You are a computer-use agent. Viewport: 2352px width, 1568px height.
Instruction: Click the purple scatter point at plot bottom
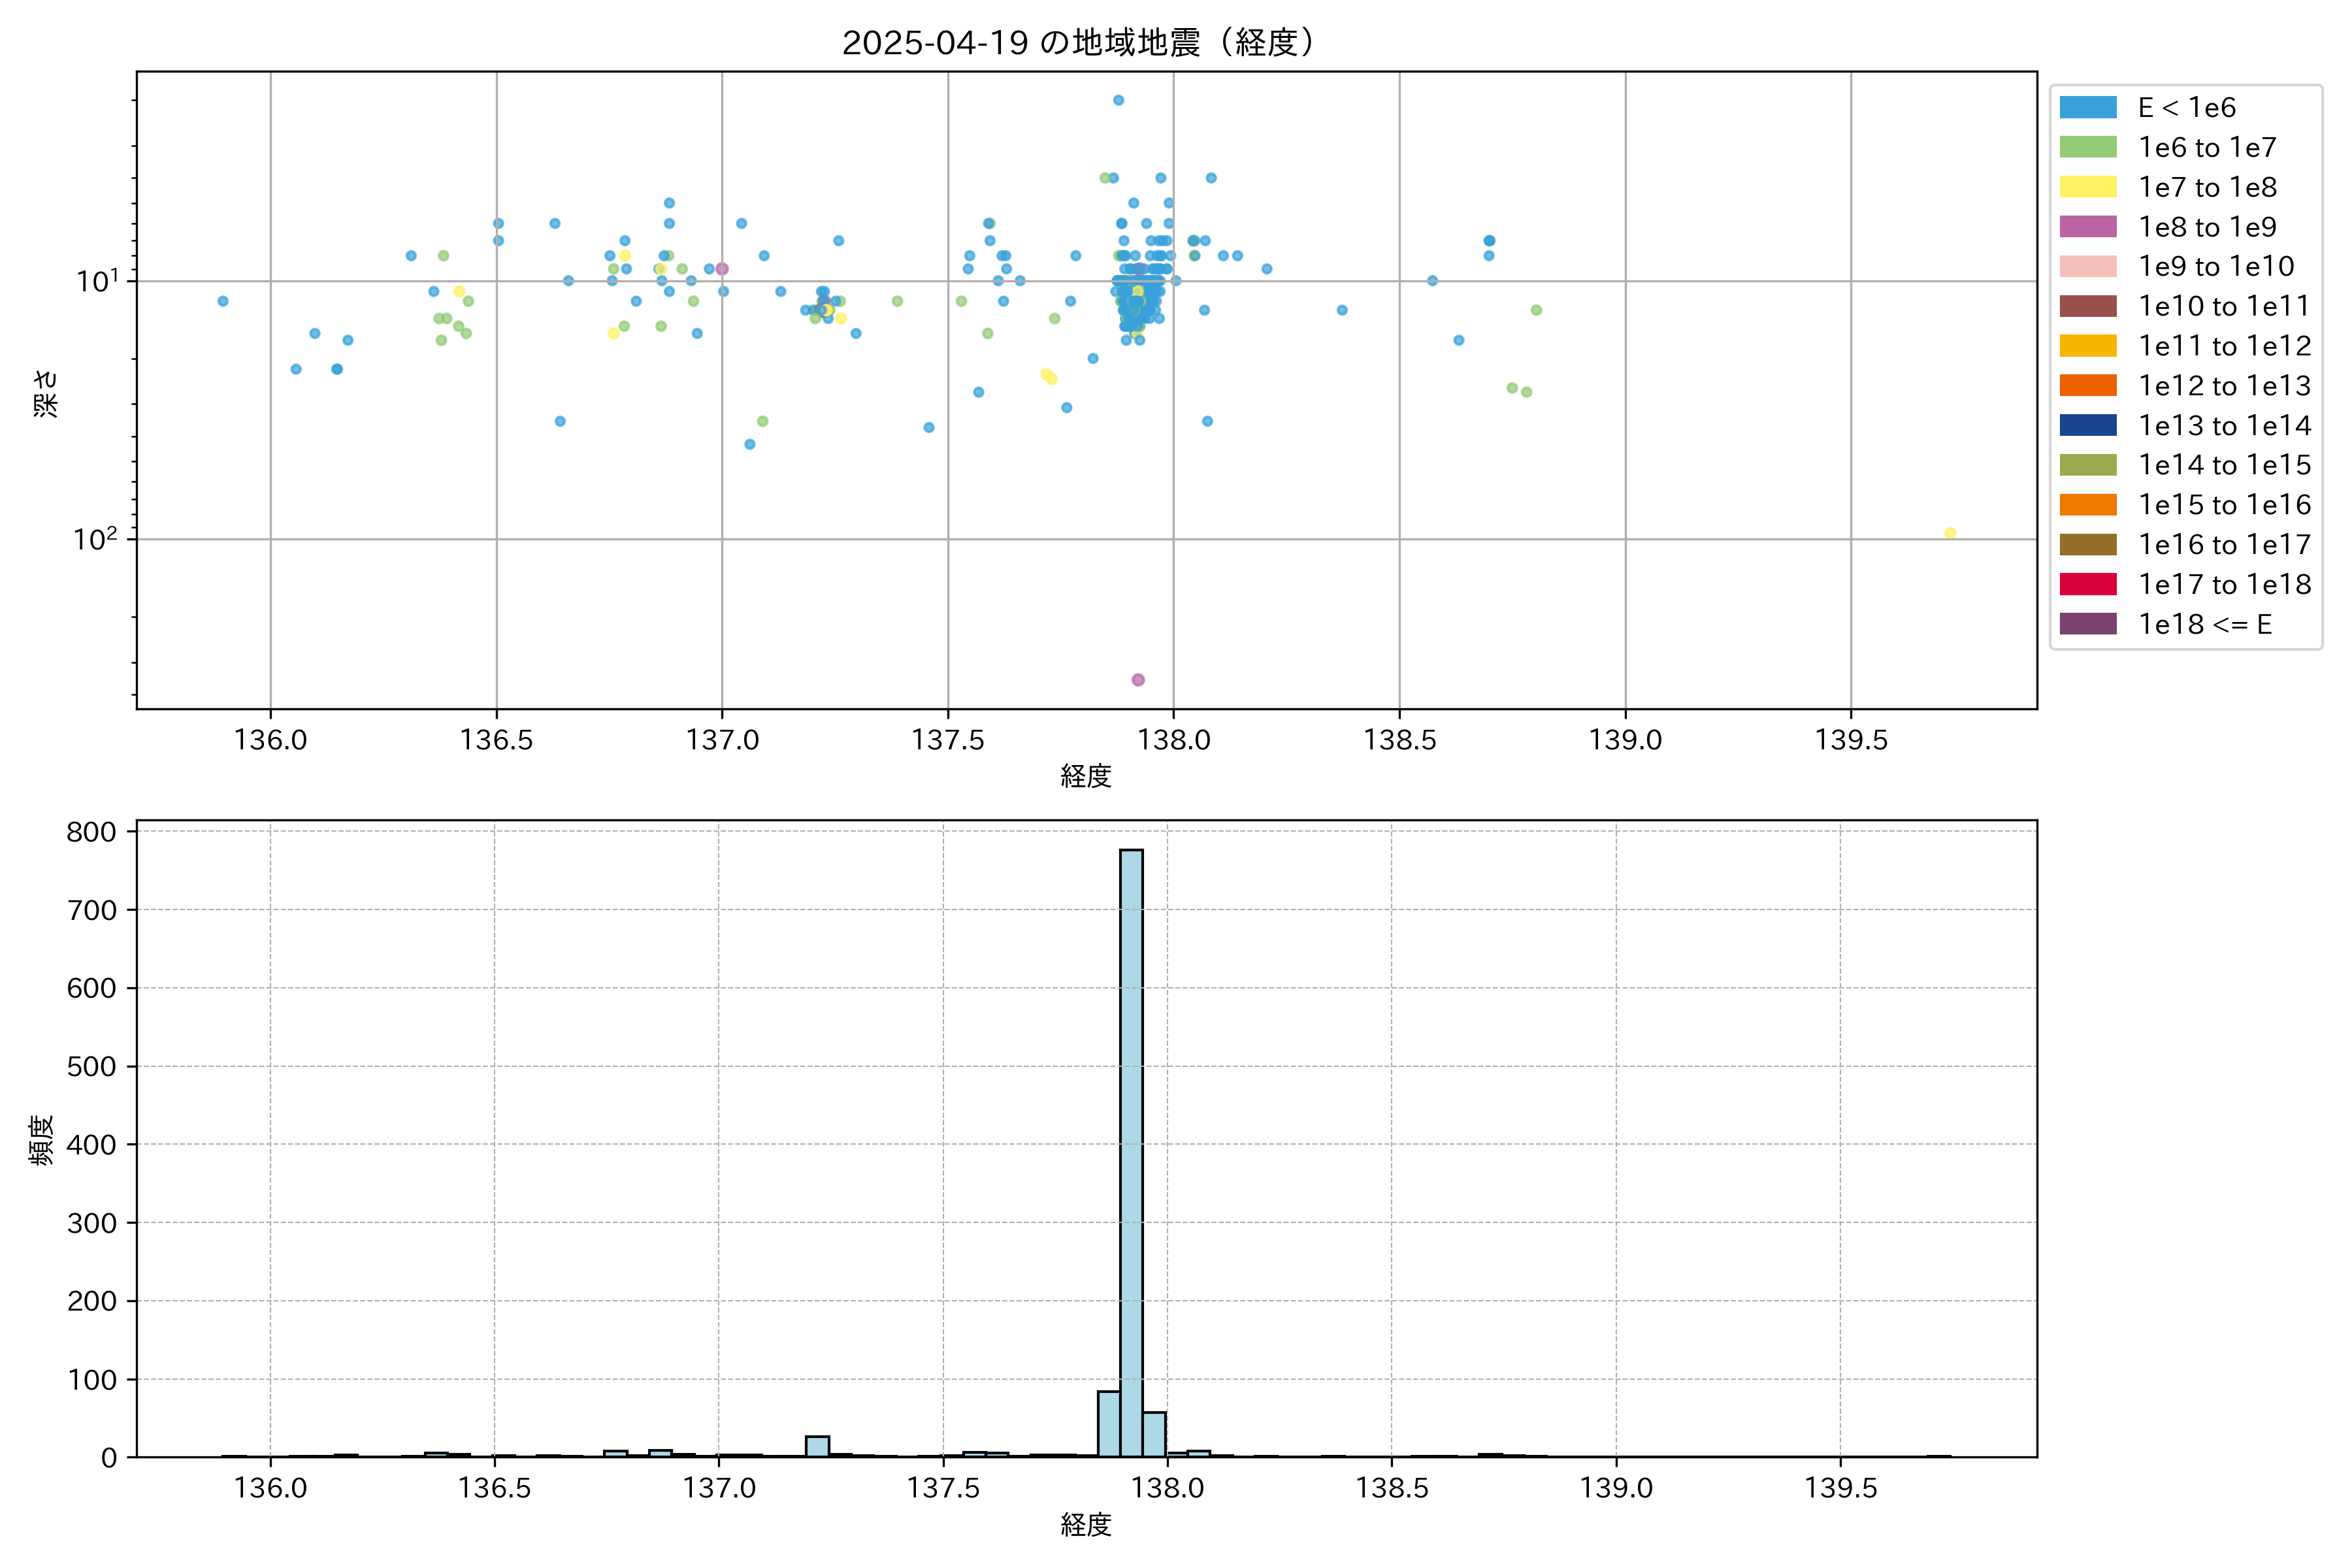[x=1138, y=680]
